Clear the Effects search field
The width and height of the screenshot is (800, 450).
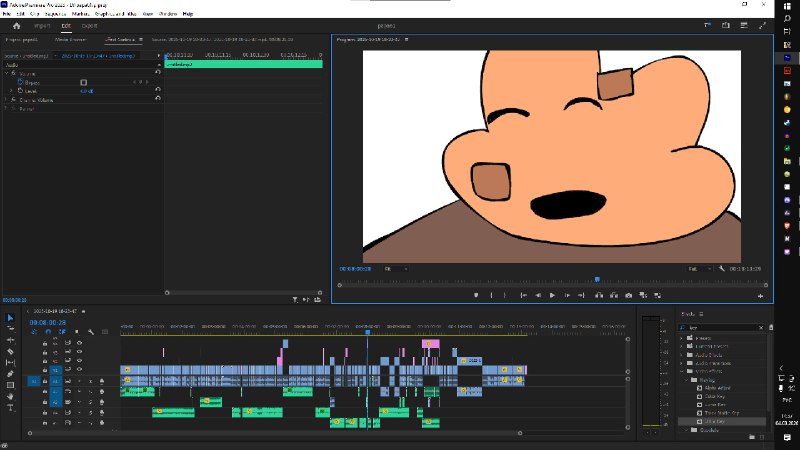pyautogui.click(x=761, y=328)
